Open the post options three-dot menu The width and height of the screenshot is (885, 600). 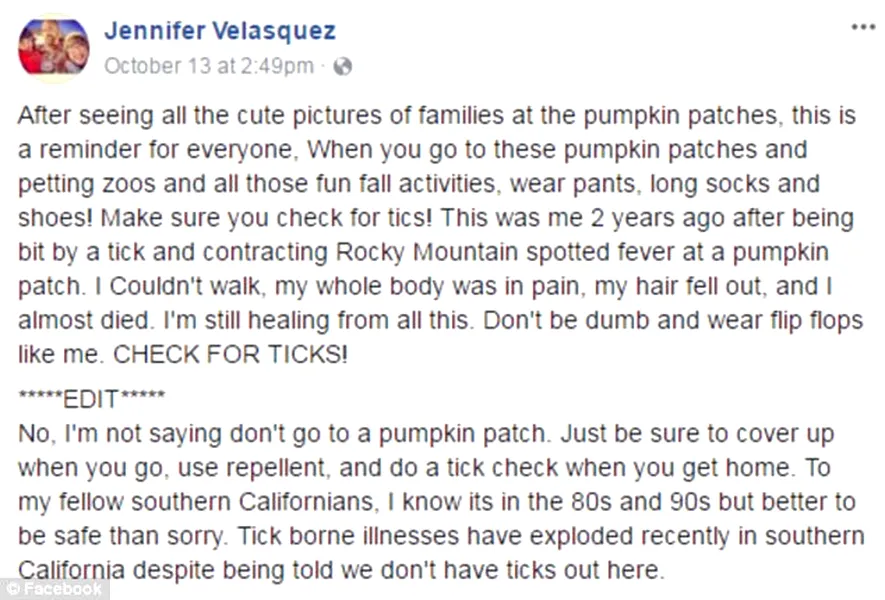pyautogui.click(x=862, y=27)
